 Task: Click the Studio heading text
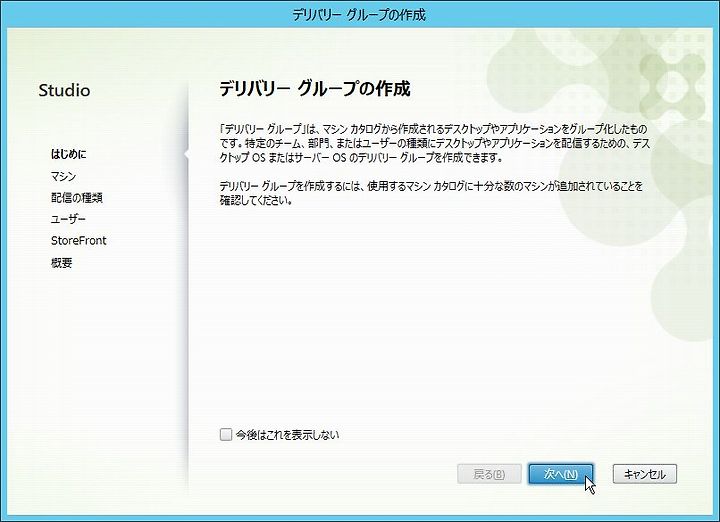[x=64, y=90]
